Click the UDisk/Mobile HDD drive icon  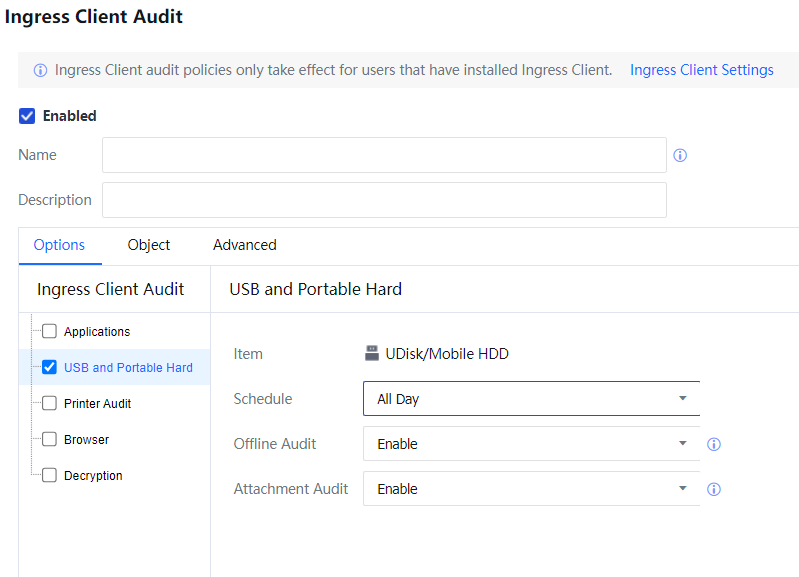click(x=372, y=353)
